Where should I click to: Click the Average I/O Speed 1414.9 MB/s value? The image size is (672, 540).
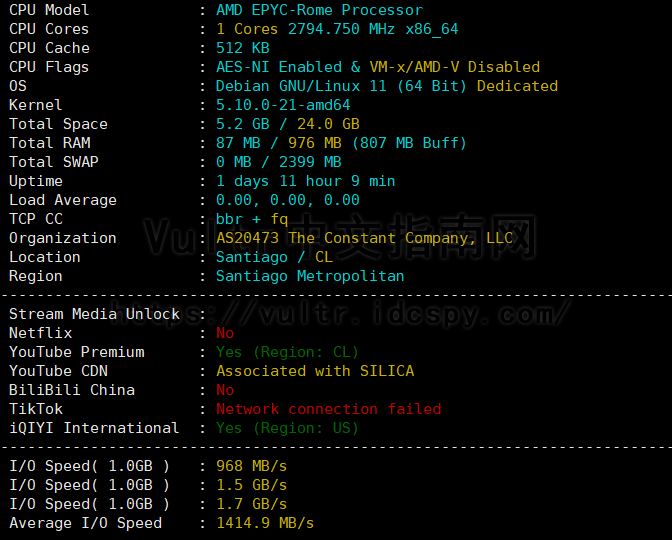(265, 523)
